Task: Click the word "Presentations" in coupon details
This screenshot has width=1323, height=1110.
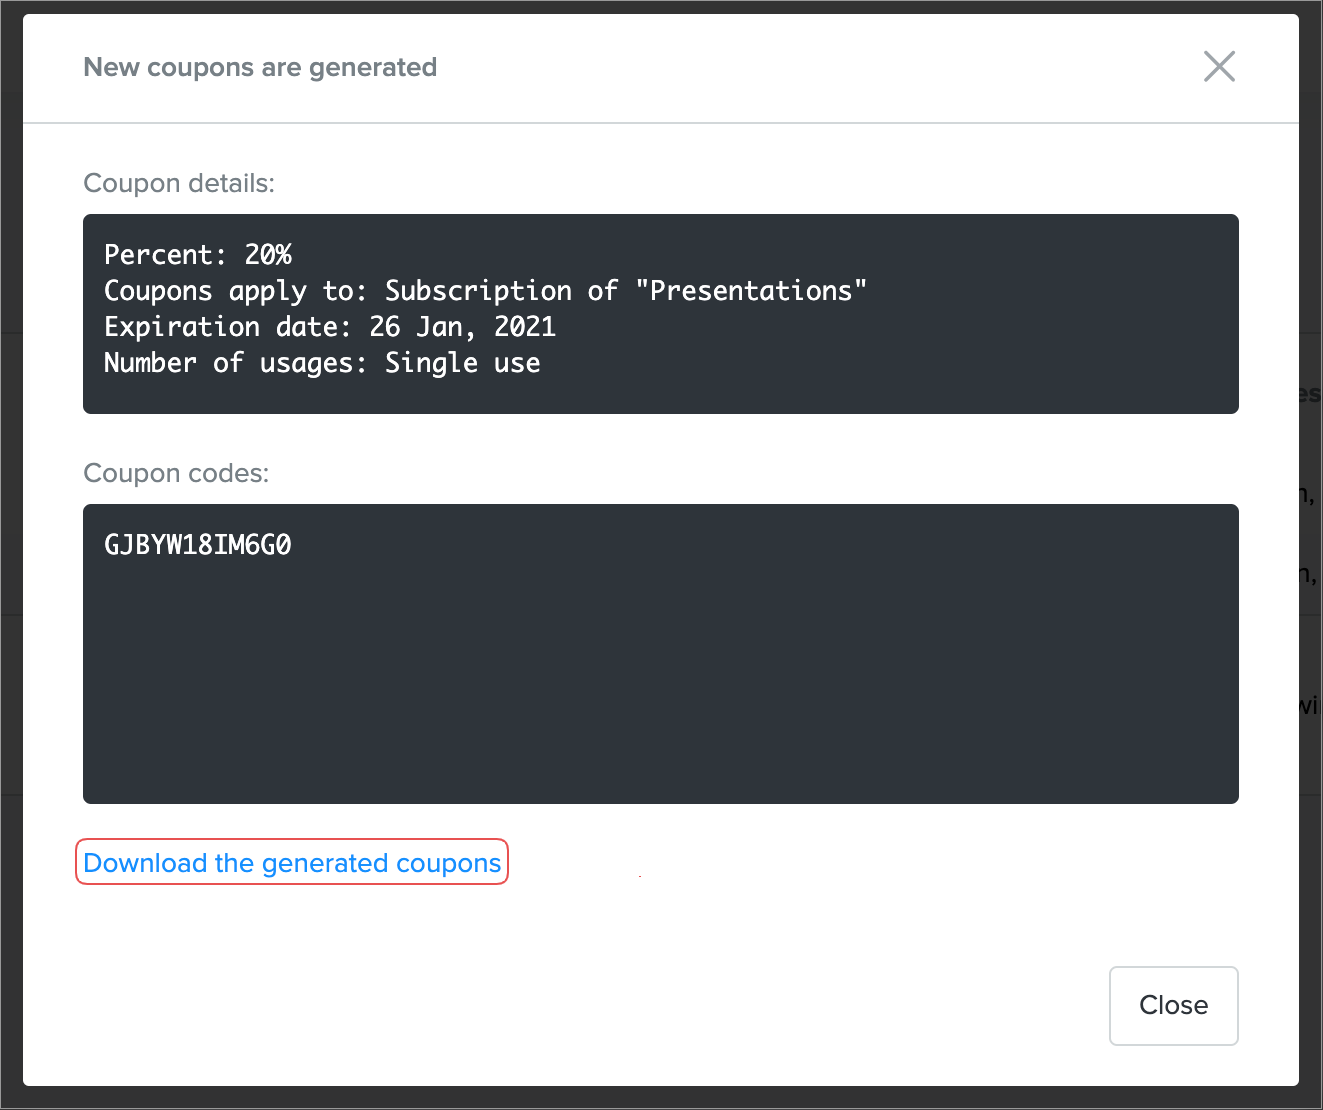Action: tap(751, 291)
